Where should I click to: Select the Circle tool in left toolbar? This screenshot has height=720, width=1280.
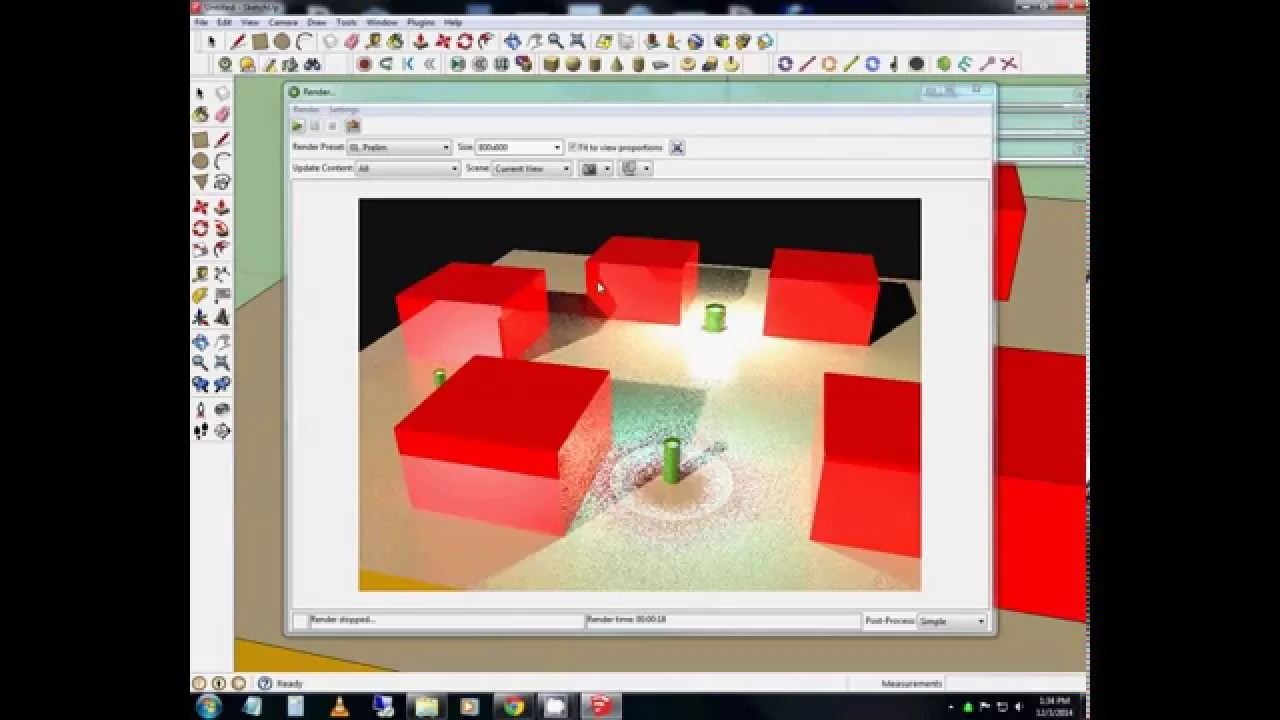point(200,161)
